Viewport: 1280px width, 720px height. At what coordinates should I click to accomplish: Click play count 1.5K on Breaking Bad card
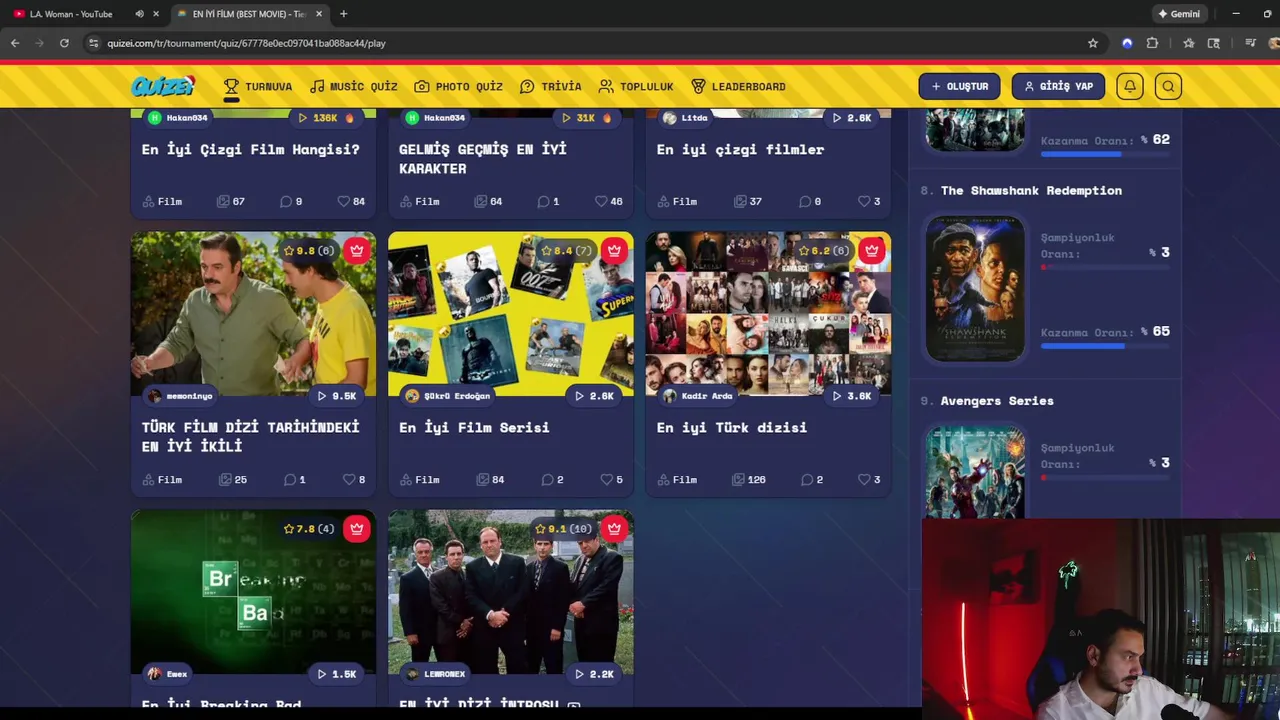point(336,674)
